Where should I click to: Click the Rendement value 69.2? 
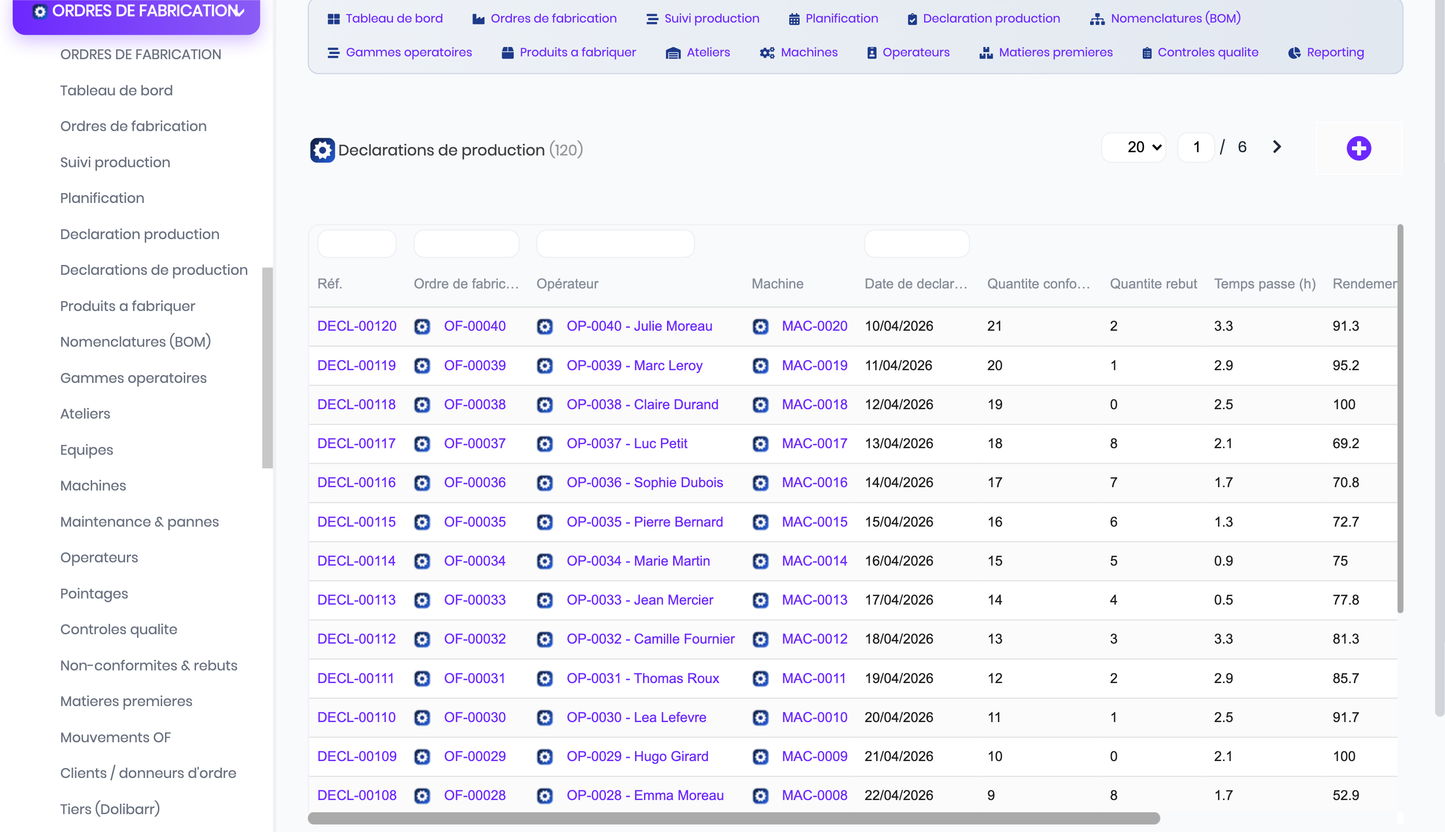(x=1346, y=444)
